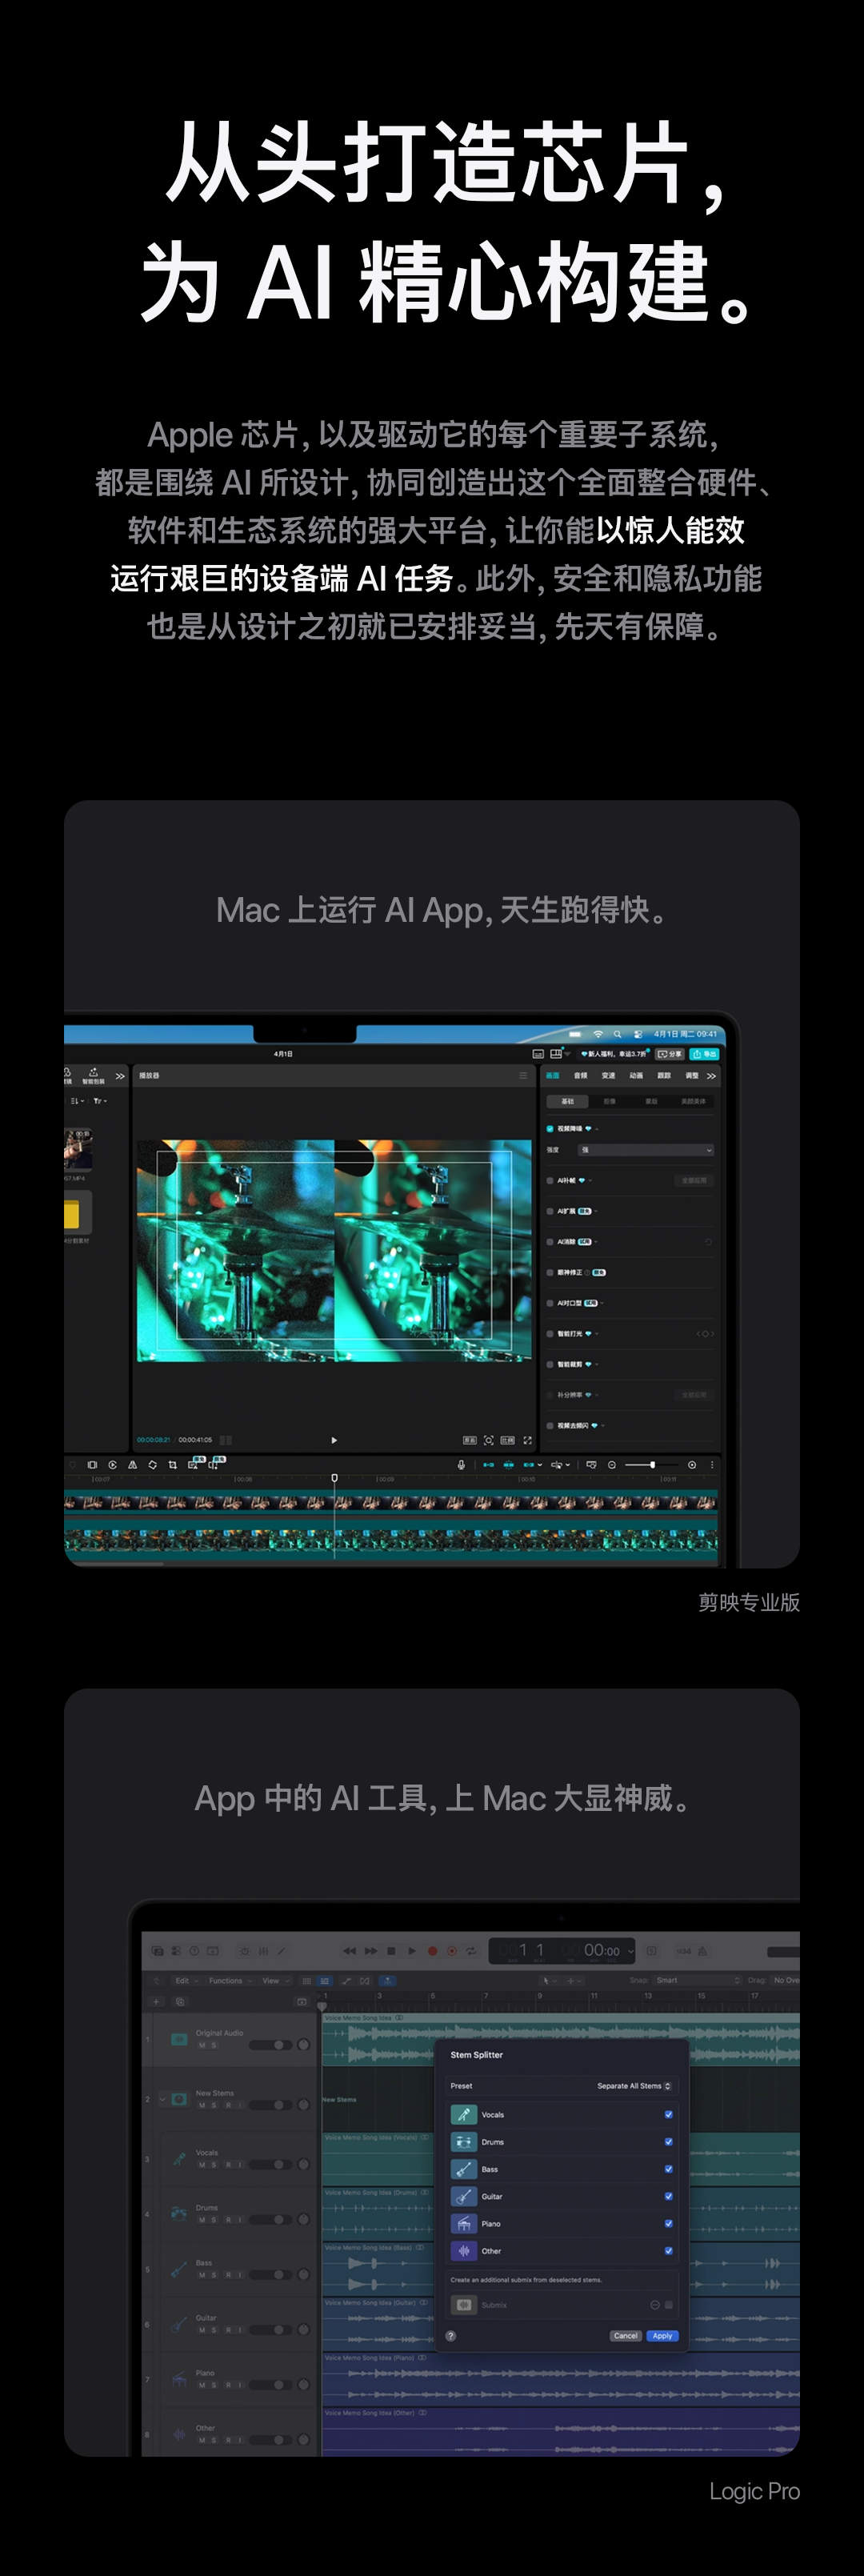Click the Original Audio track icon in Logic Pro
864x2576 pixels.
[179, 2039]
